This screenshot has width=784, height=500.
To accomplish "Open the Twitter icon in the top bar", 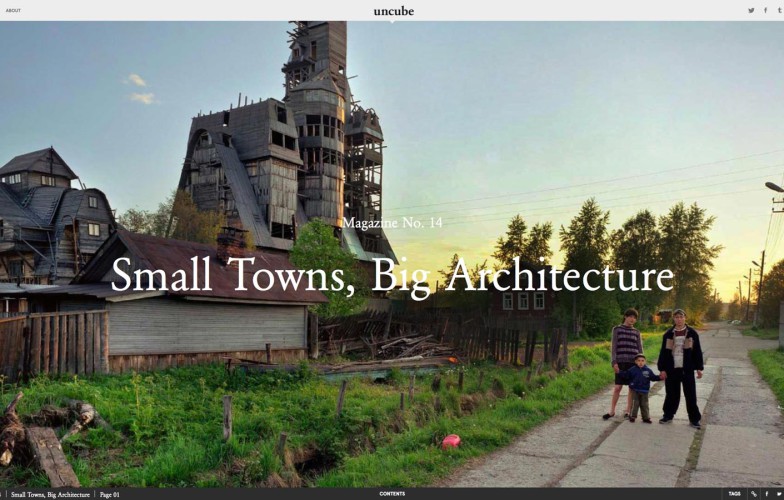I will 751,11.
